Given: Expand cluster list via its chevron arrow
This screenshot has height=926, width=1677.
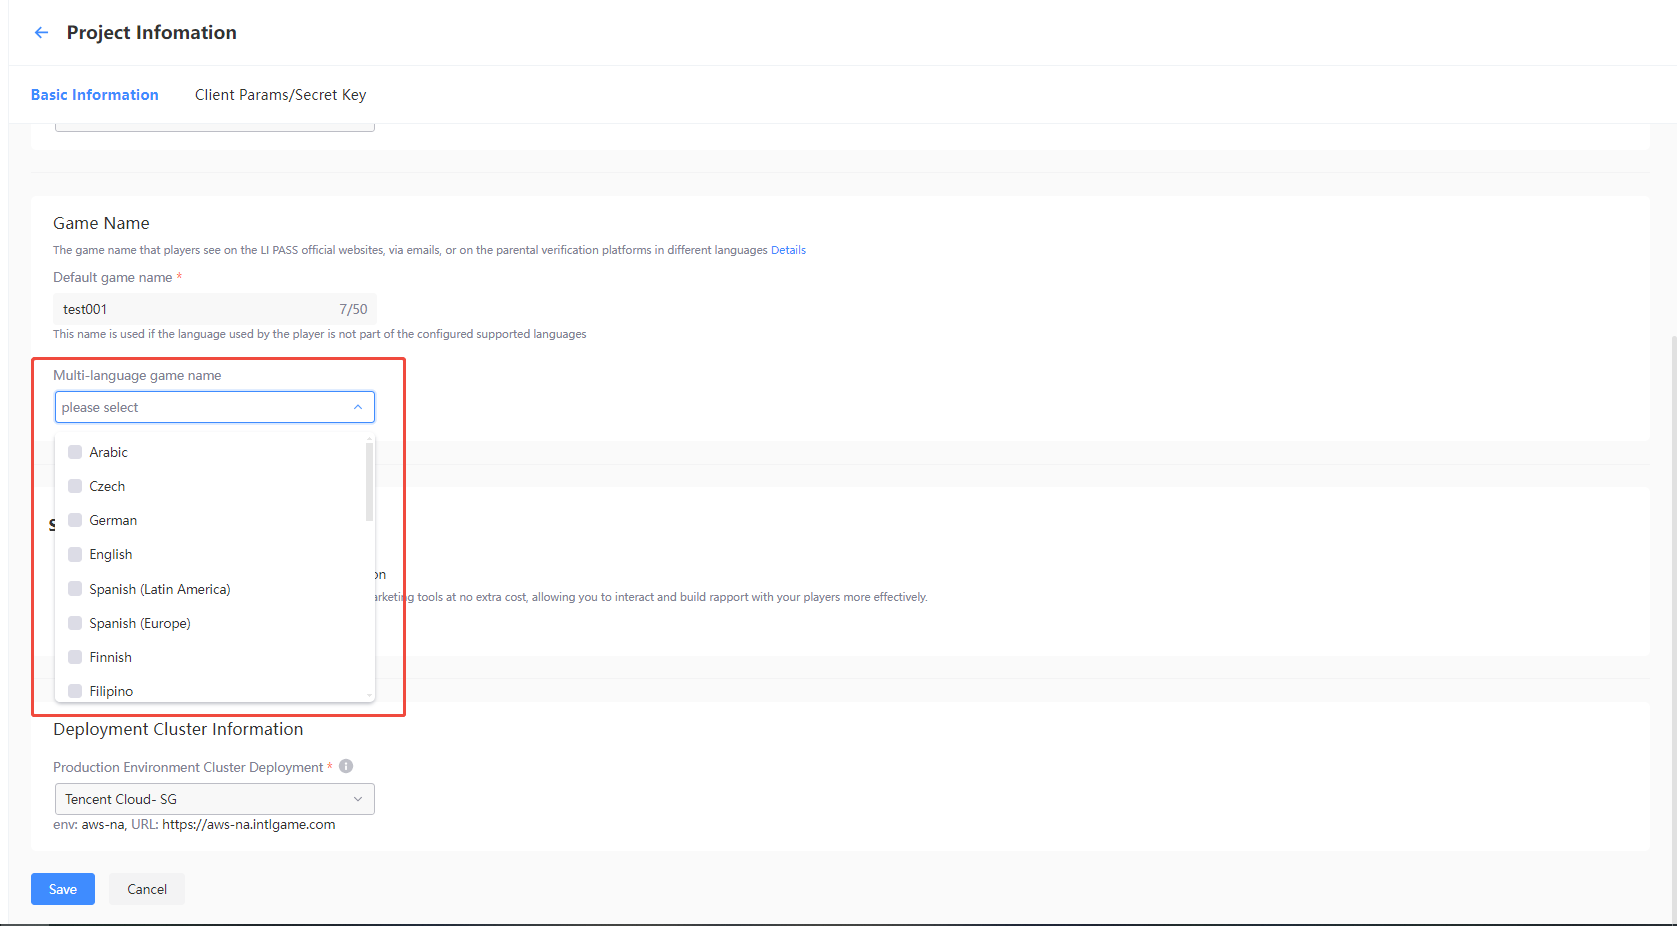Looking at the screenshot, I should 358,799.
